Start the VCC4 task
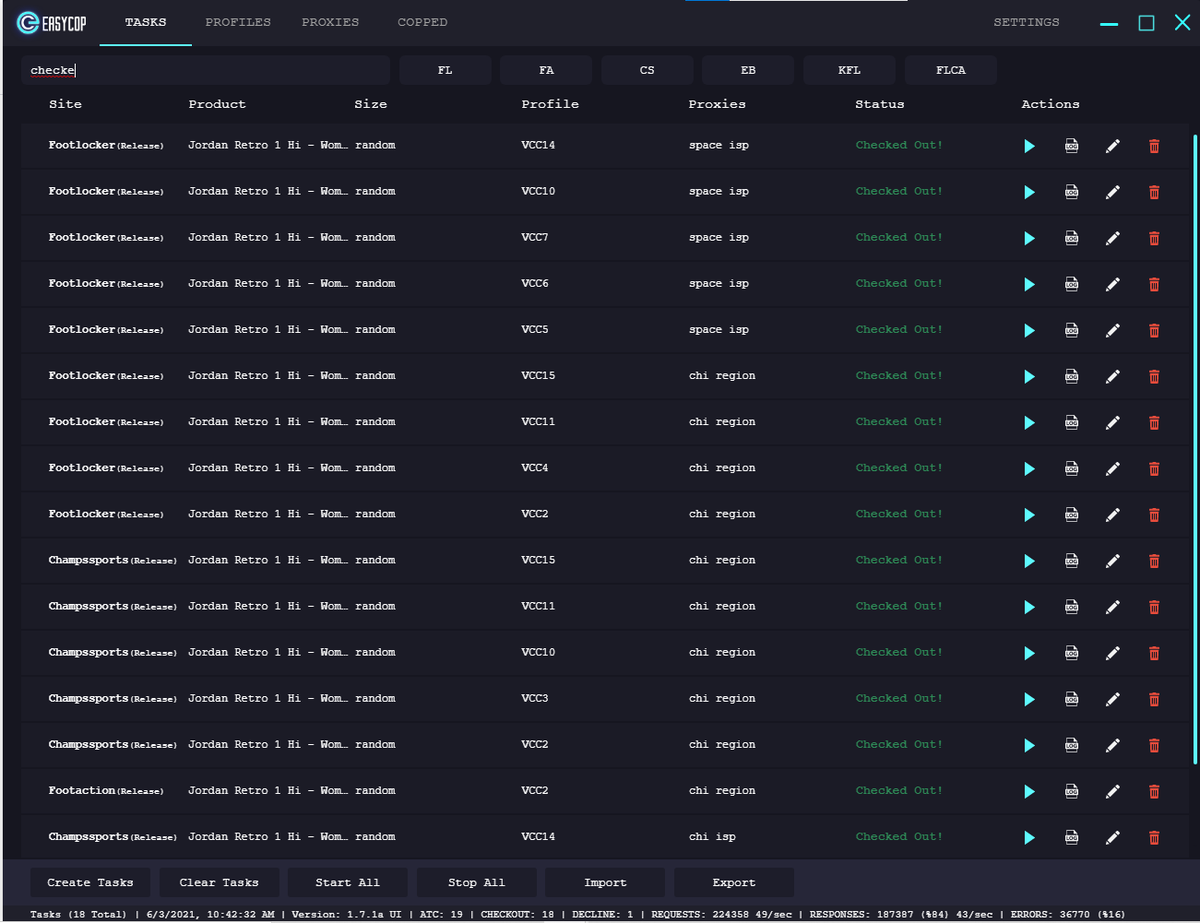 pos(1030,469)
